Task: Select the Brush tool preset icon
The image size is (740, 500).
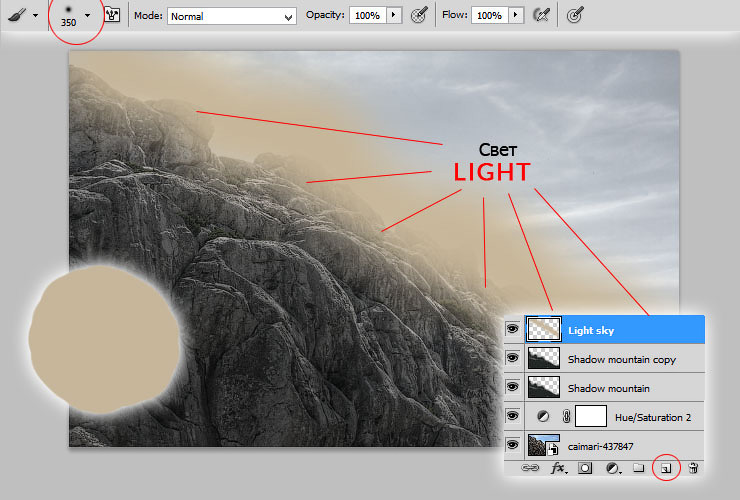Action: tap(17, 15)
